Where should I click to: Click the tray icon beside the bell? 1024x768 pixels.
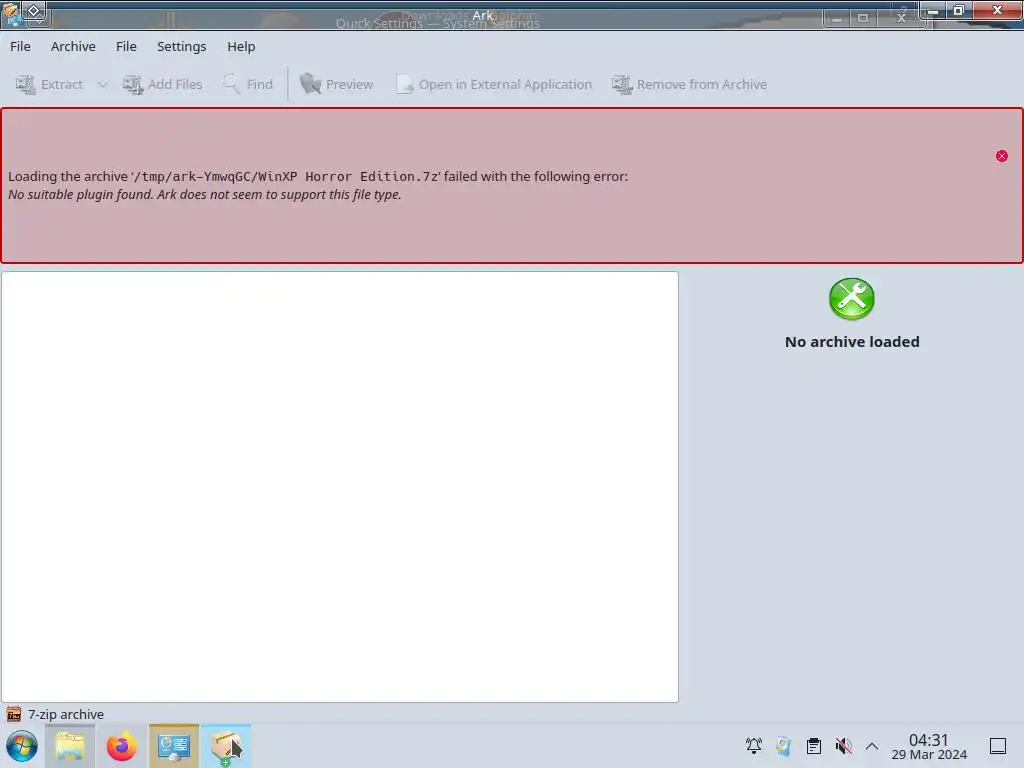pyautogui.click(x=784, y=746)
